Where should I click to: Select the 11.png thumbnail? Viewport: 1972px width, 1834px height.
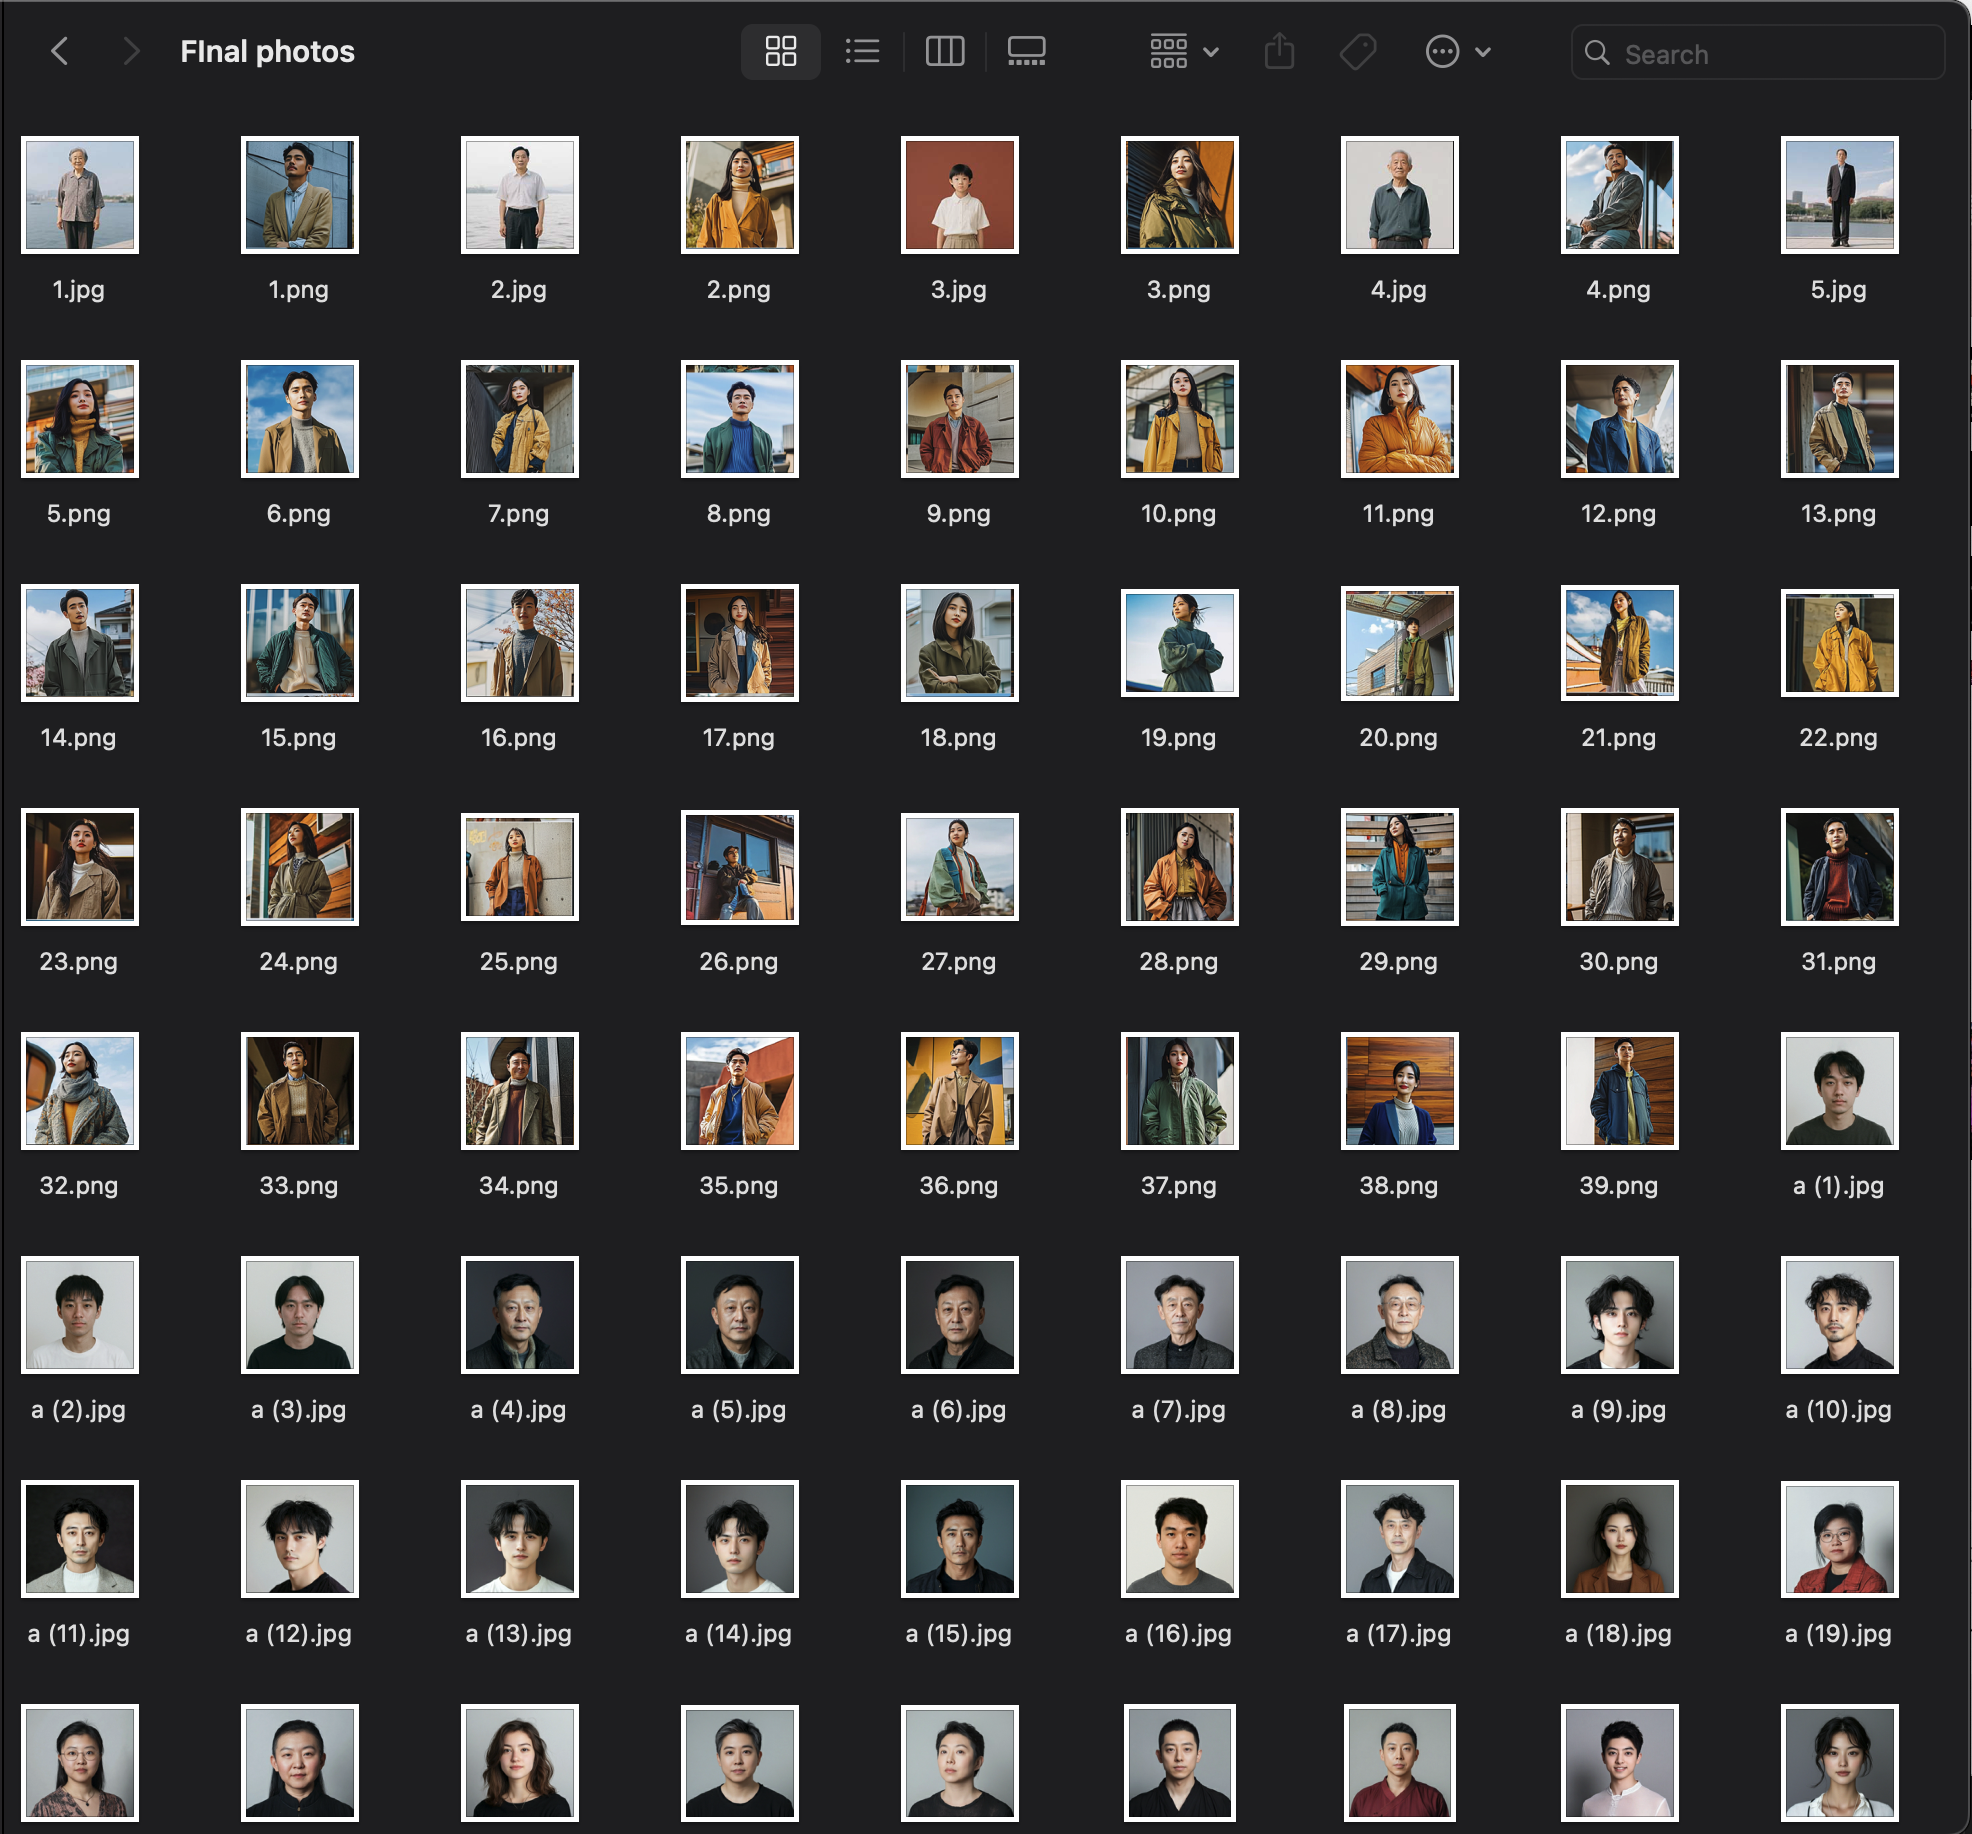(1400, 419)
